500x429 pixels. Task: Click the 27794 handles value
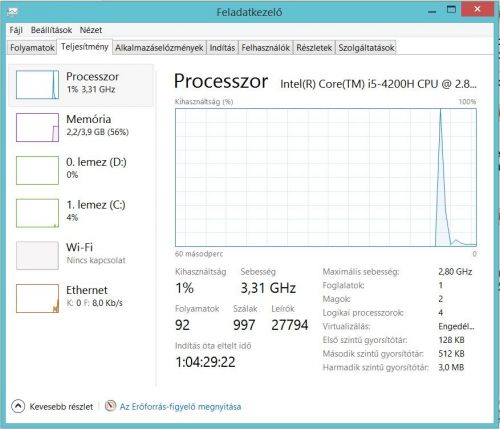point(290,325)
